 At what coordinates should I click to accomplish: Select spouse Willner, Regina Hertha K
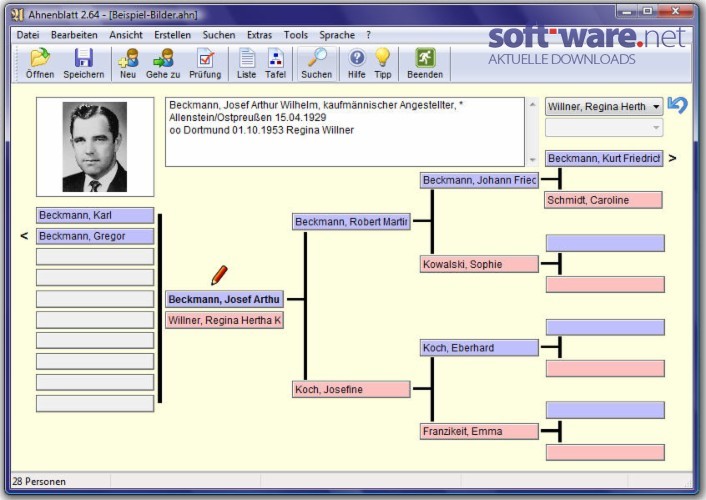pos(224,320)
